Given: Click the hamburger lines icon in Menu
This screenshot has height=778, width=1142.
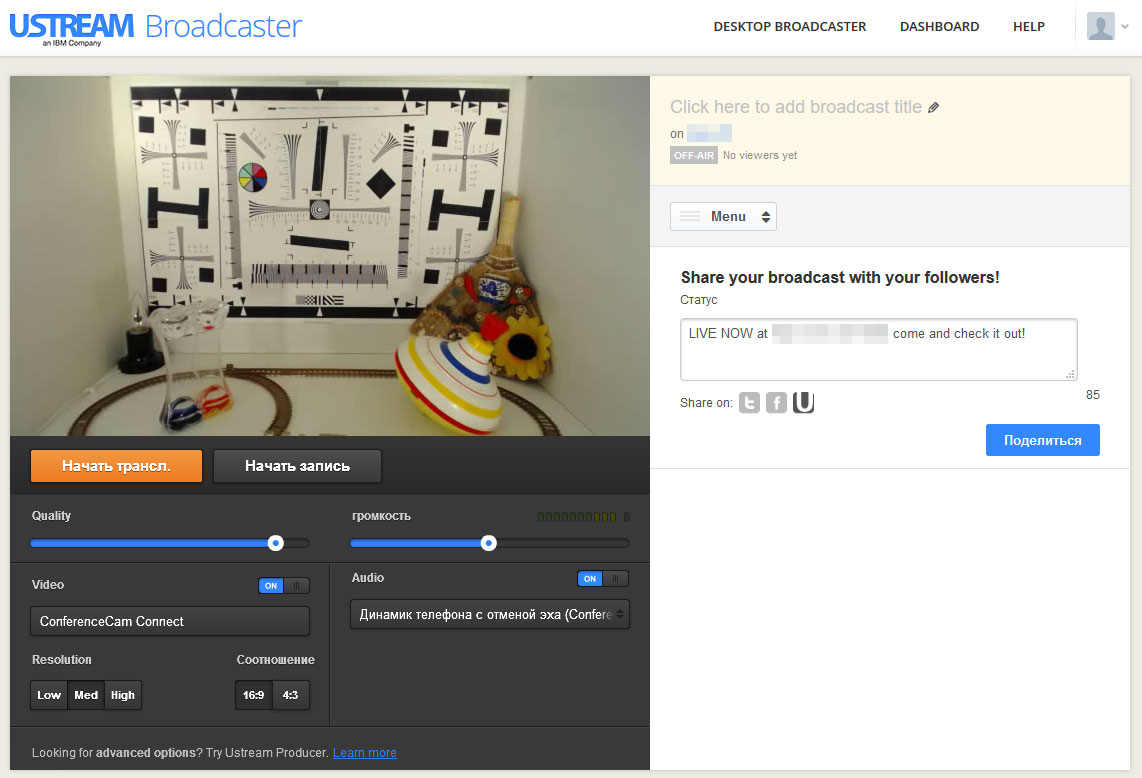Looking at the screenshot, I should pos(690,216).
